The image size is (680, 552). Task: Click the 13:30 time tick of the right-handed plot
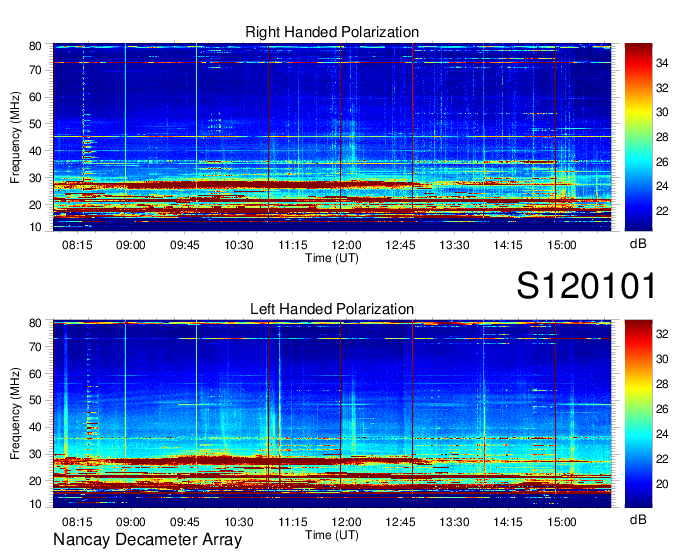[454, 245]
